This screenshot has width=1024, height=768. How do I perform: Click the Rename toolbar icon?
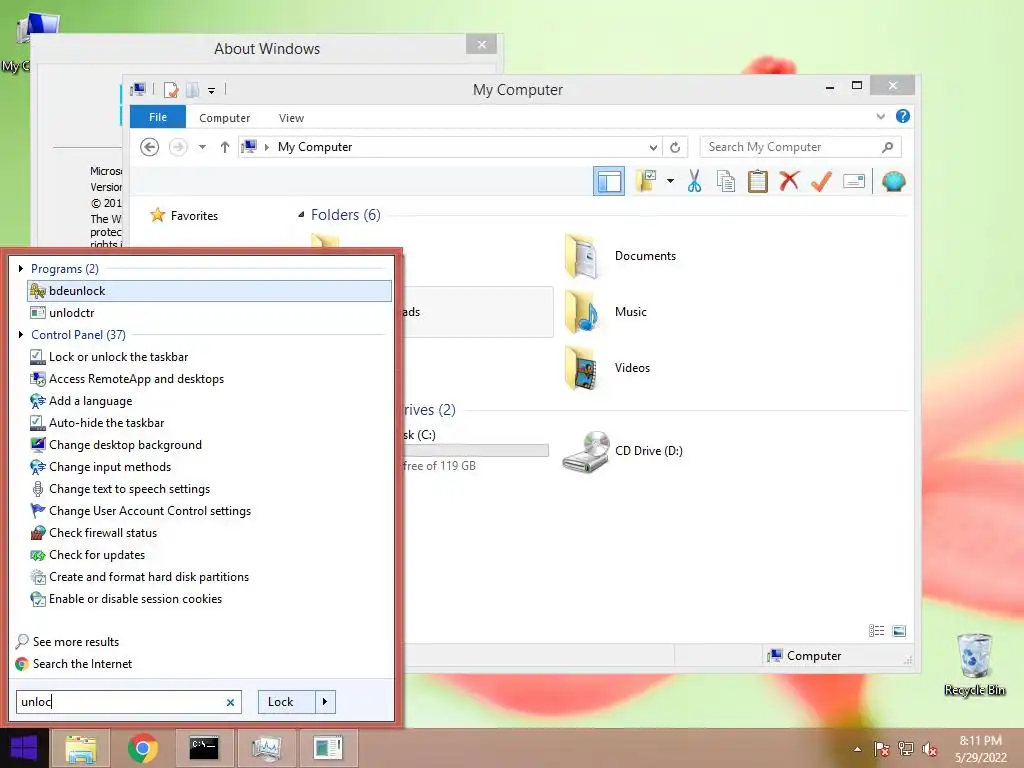click(x=854, y=181)
